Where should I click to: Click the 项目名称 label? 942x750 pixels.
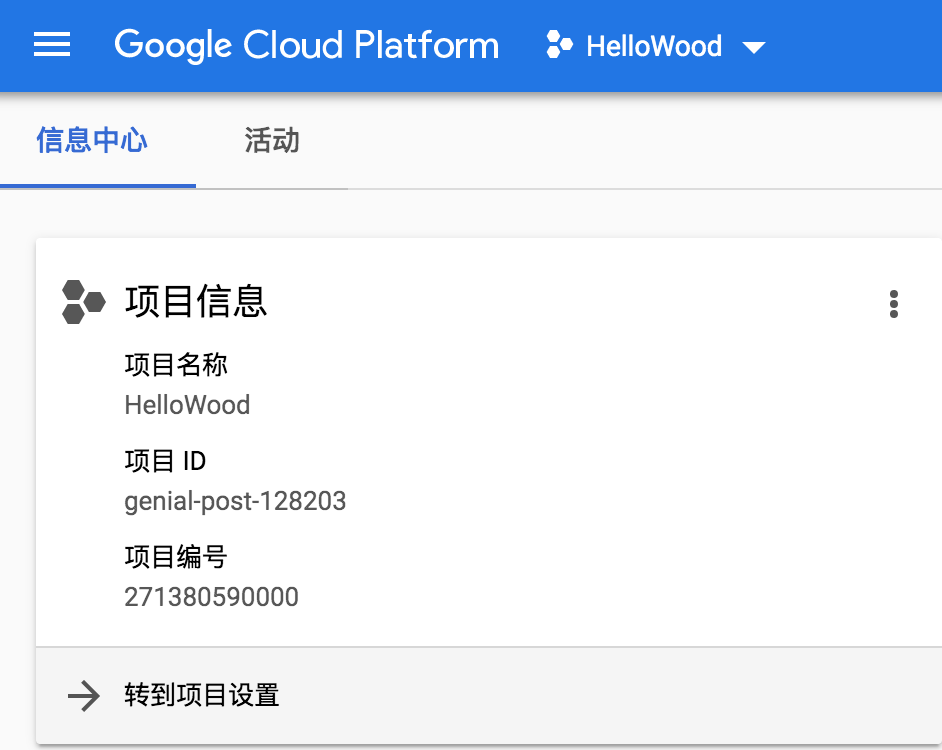pos(176,365)
